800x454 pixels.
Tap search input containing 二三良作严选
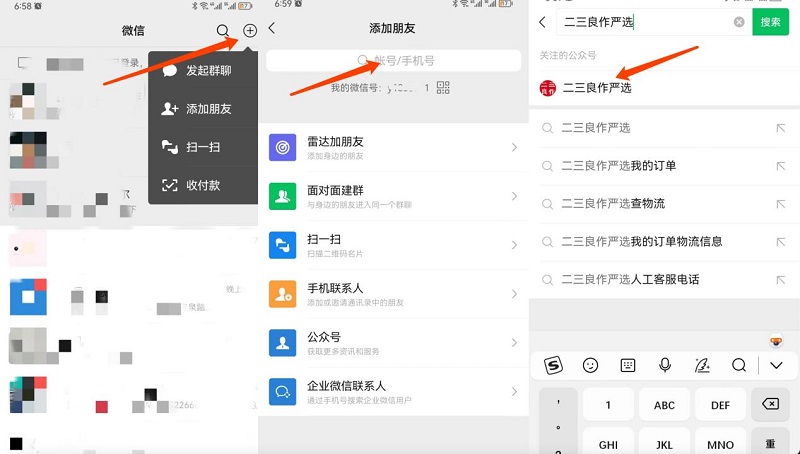653,22
